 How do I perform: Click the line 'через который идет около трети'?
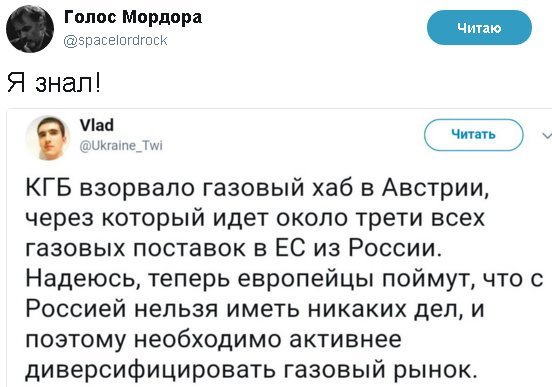click(x=255, y=218)
